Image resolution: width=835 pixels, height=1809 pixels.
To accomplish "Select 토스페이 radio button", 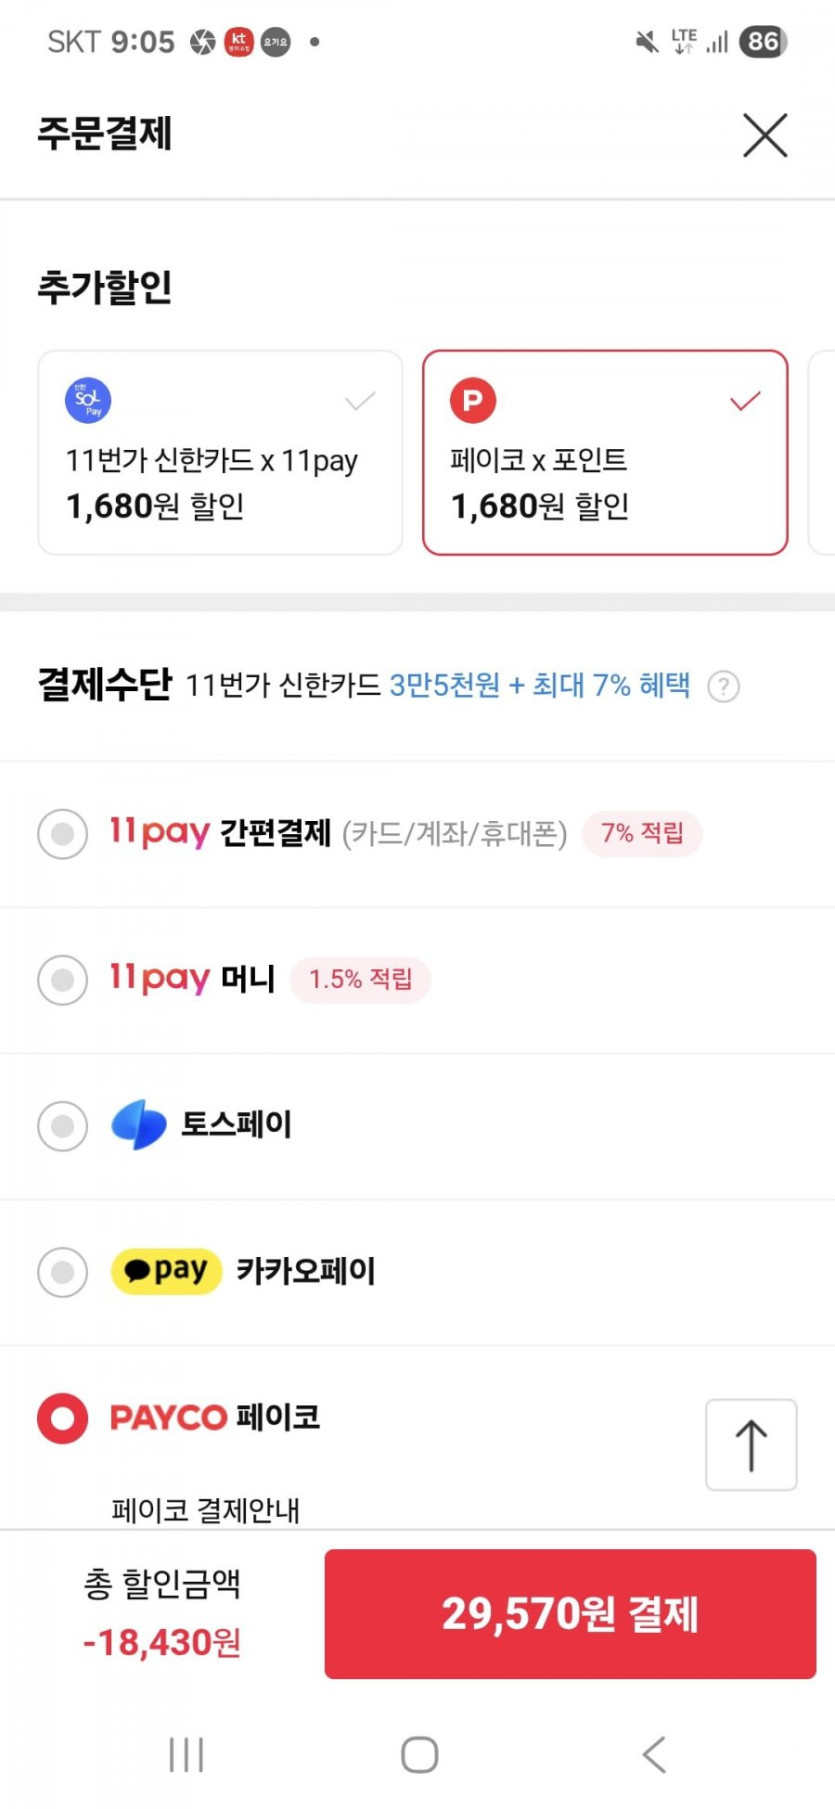I will pos(63,1126).
